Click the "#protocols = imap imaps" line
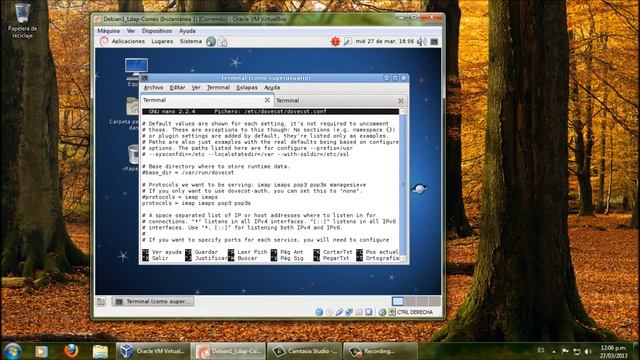 (x=180, y=197)
